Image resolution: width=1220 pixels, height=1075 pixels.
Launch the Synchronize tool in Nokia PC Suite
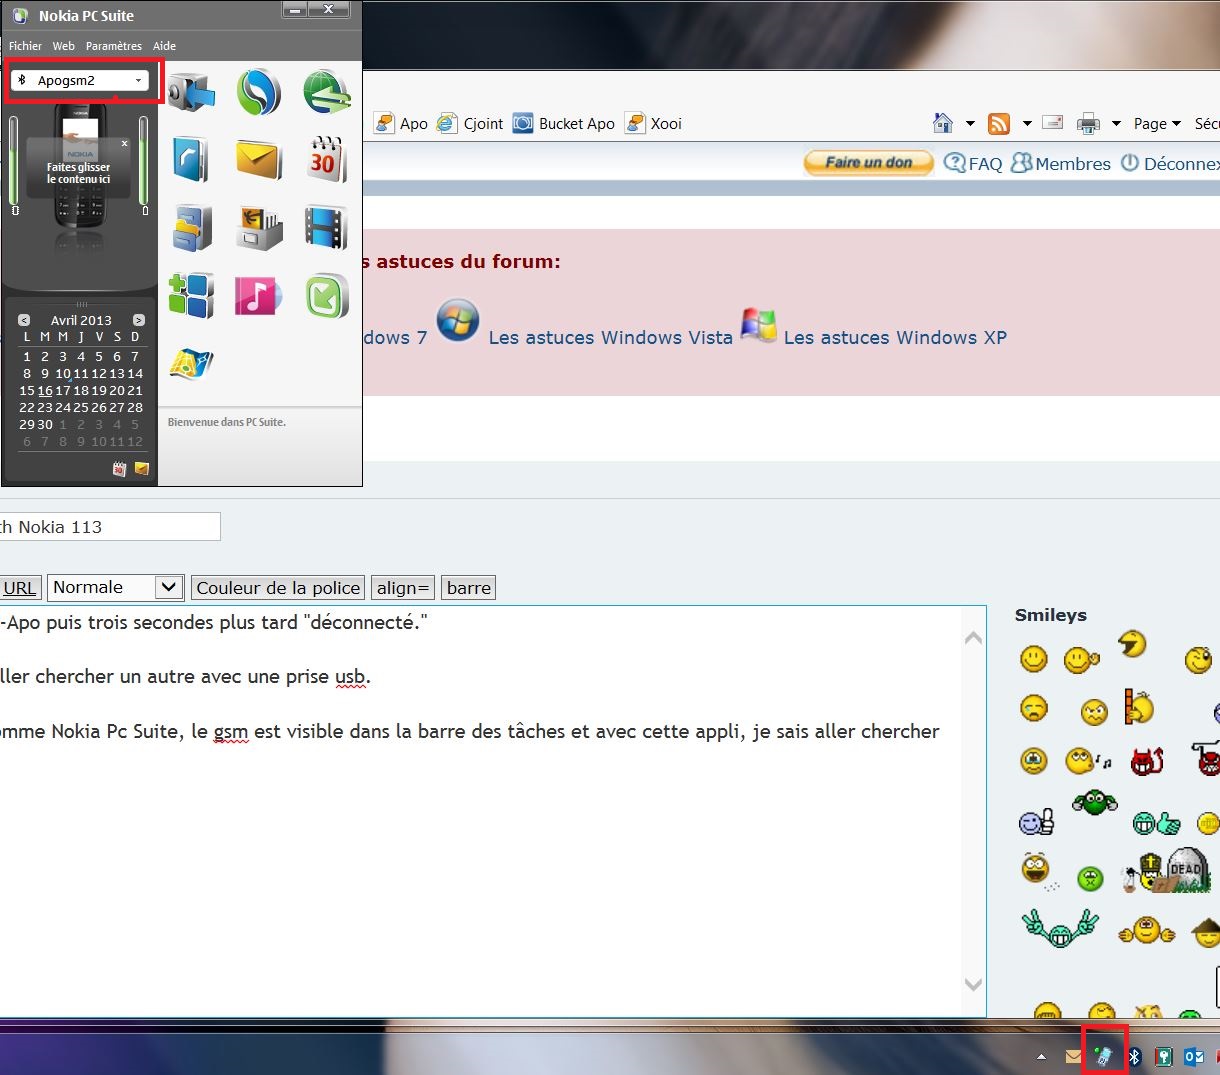258,93
